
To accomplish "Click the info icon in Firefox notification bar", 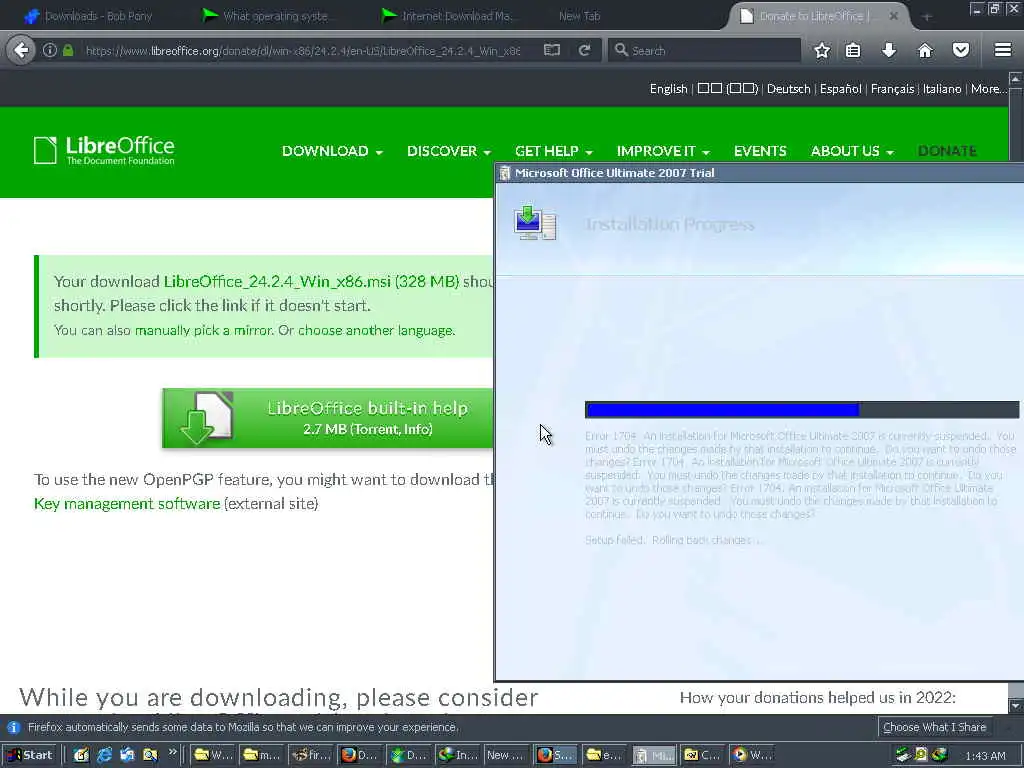I will (14, 727).
